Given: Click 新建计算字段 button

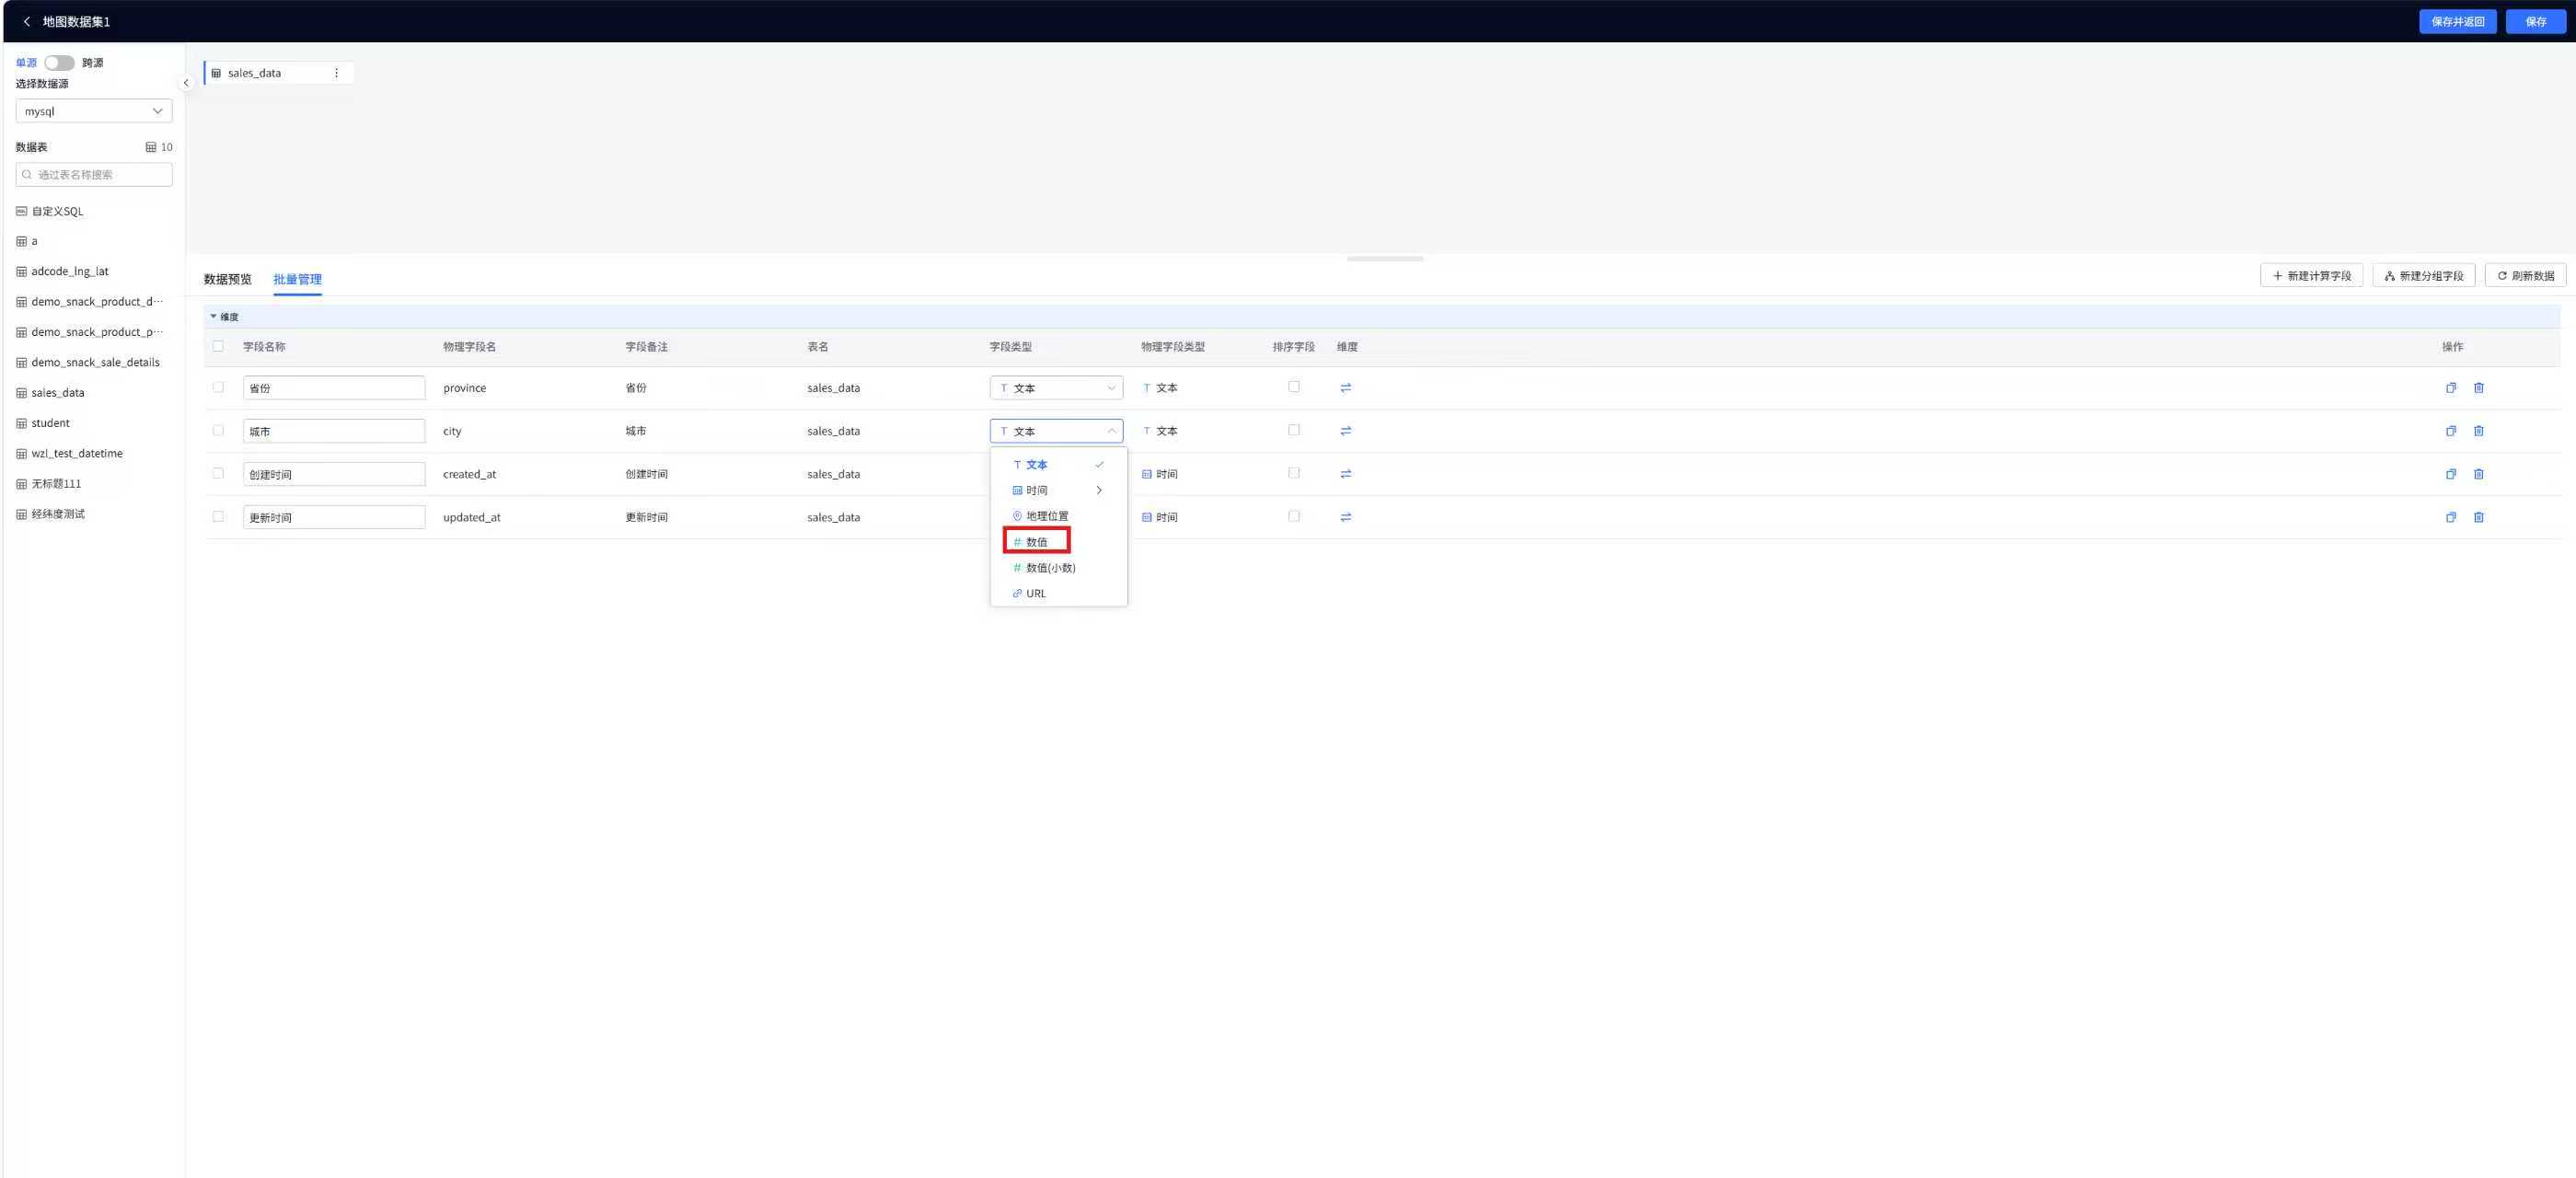Looking at the screenshot, I should [2311, 276].
